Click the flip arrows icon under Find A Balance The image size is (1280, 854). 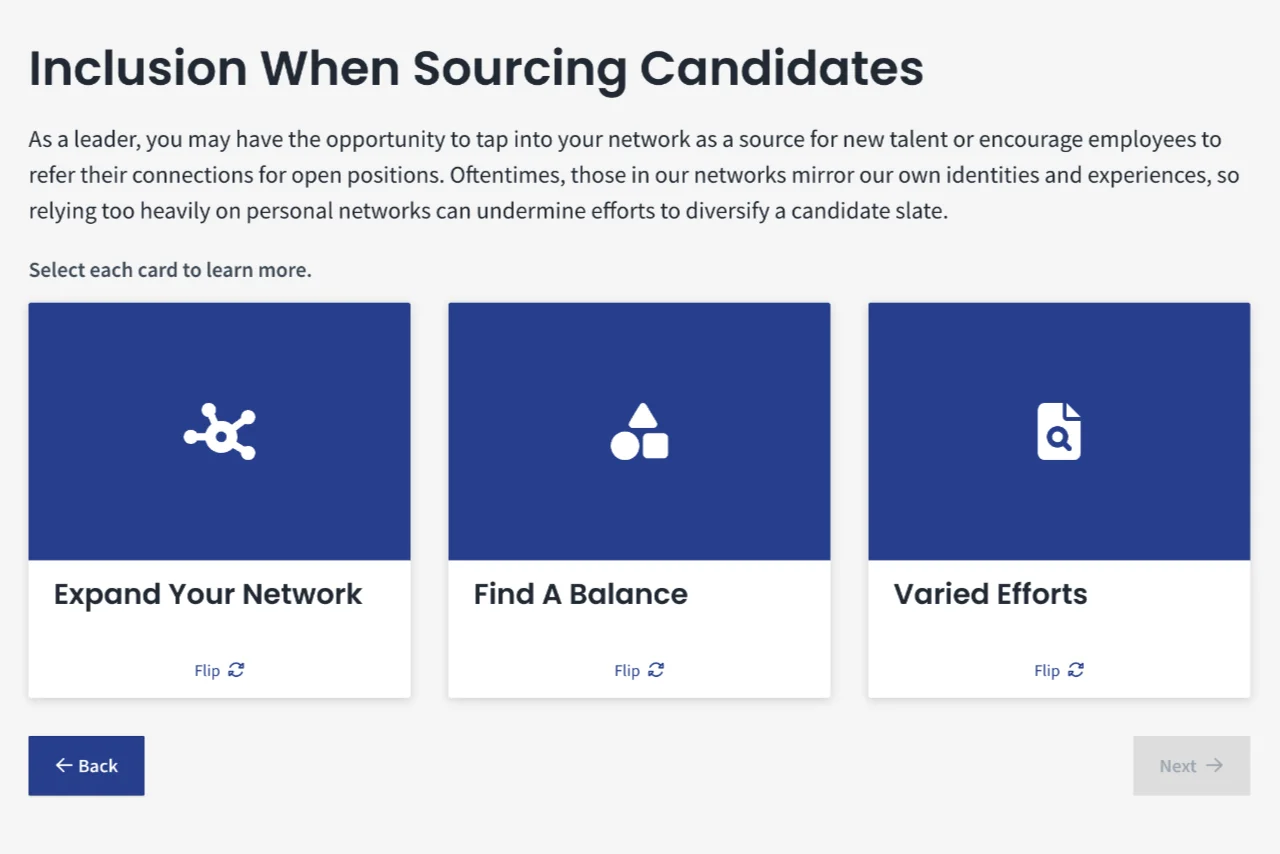[656, 670]
